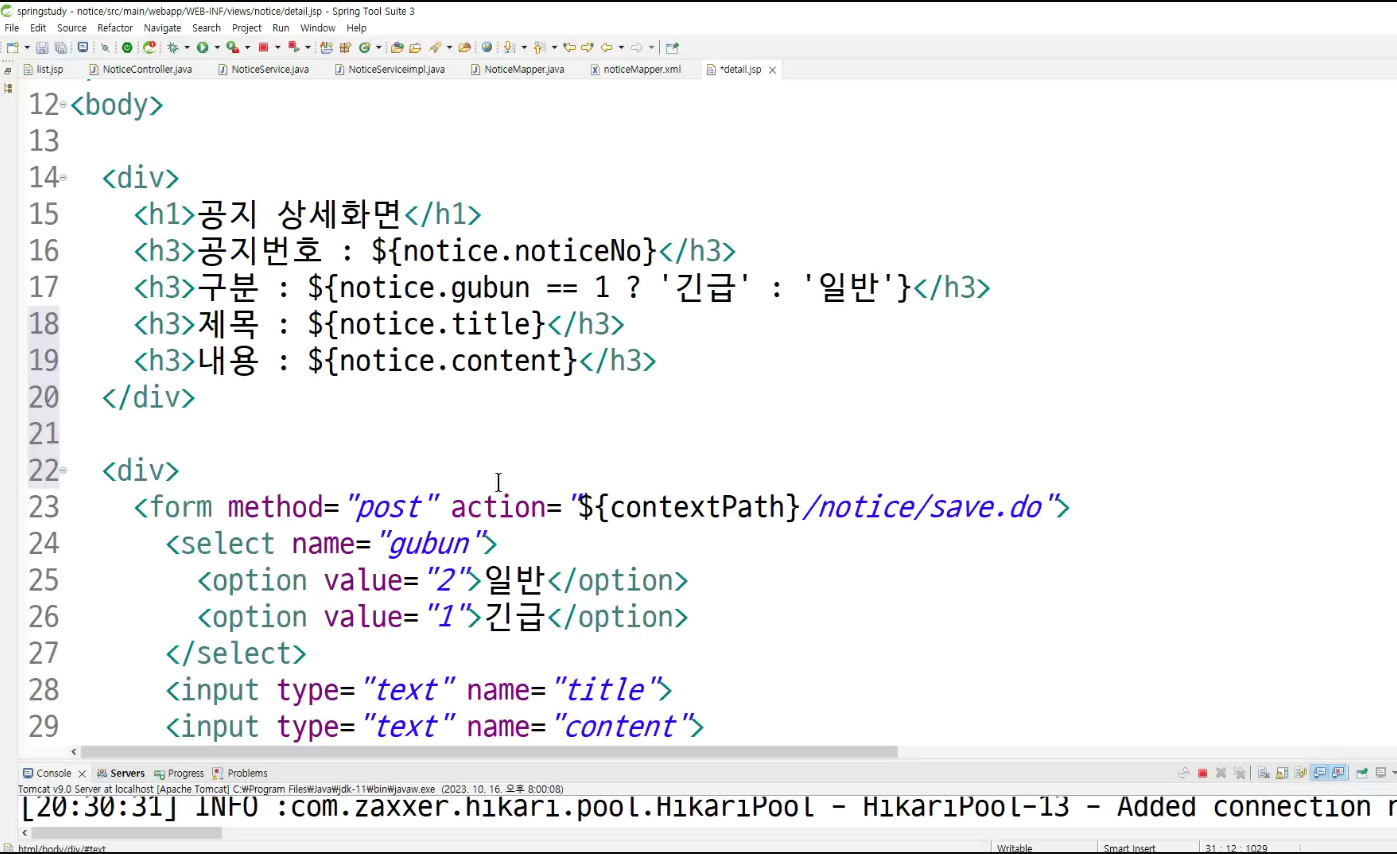The image size is (1397, 854).
Task: Click the Display Selected Console icon
Action: coord(1381,773)
